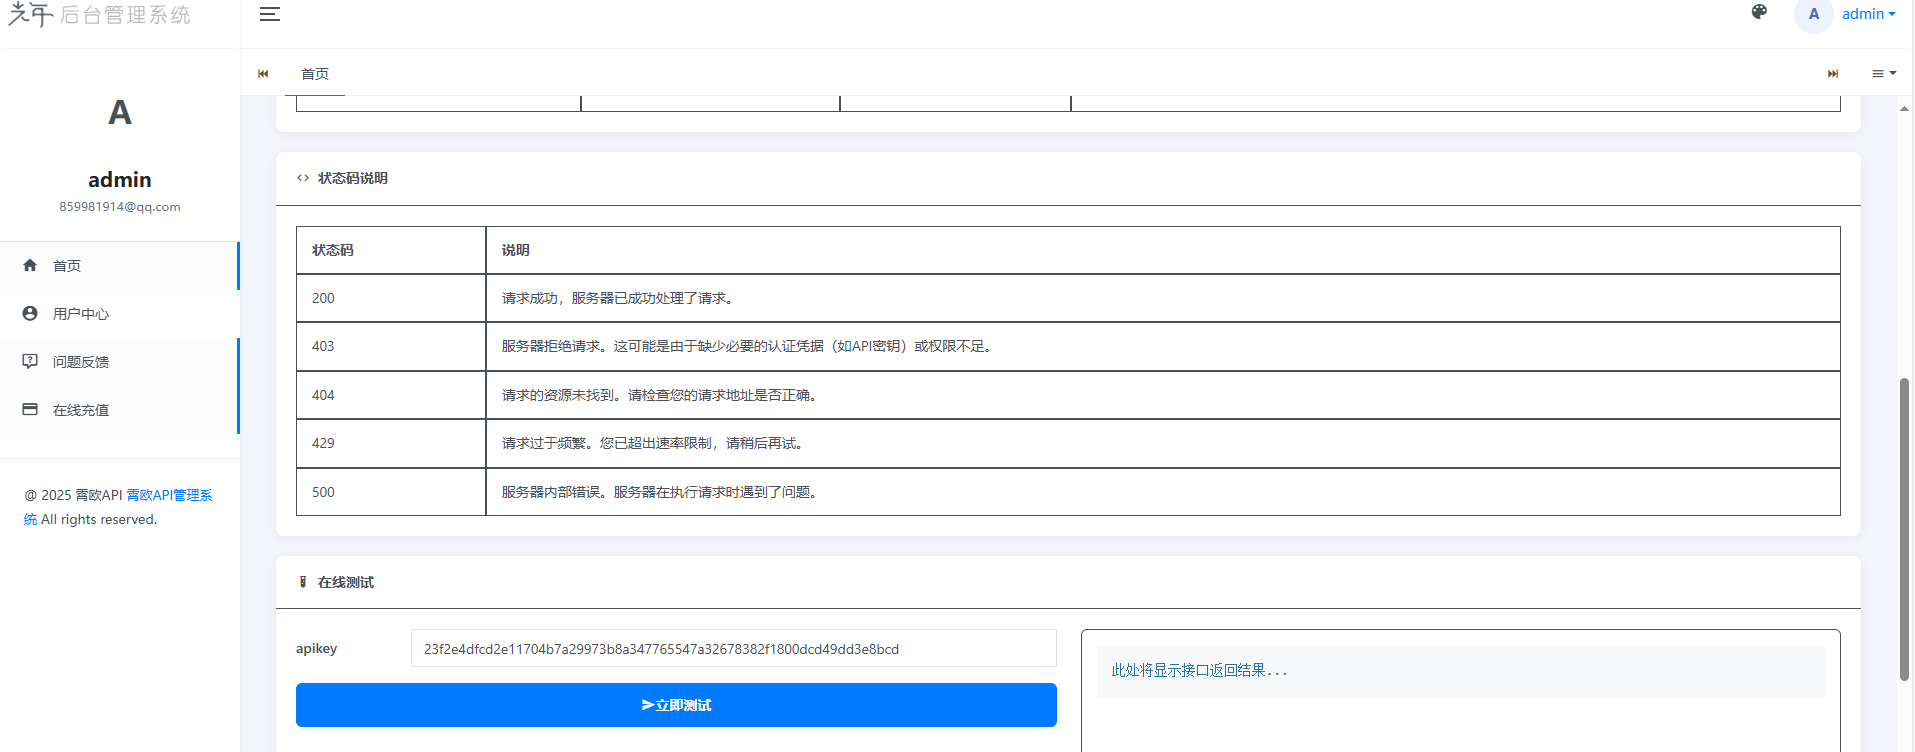Click the 在线充值 card icon
Screen dimensions: 1915x752
click(x=30, y=409)
